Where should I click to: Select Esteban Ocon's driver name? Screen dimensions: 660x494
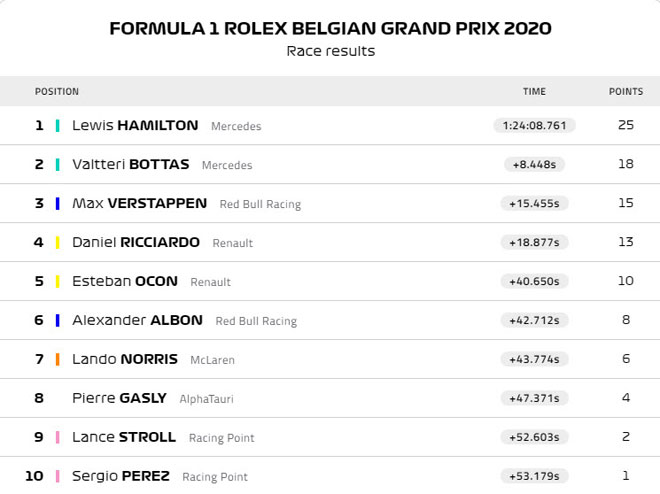point(125,281)
